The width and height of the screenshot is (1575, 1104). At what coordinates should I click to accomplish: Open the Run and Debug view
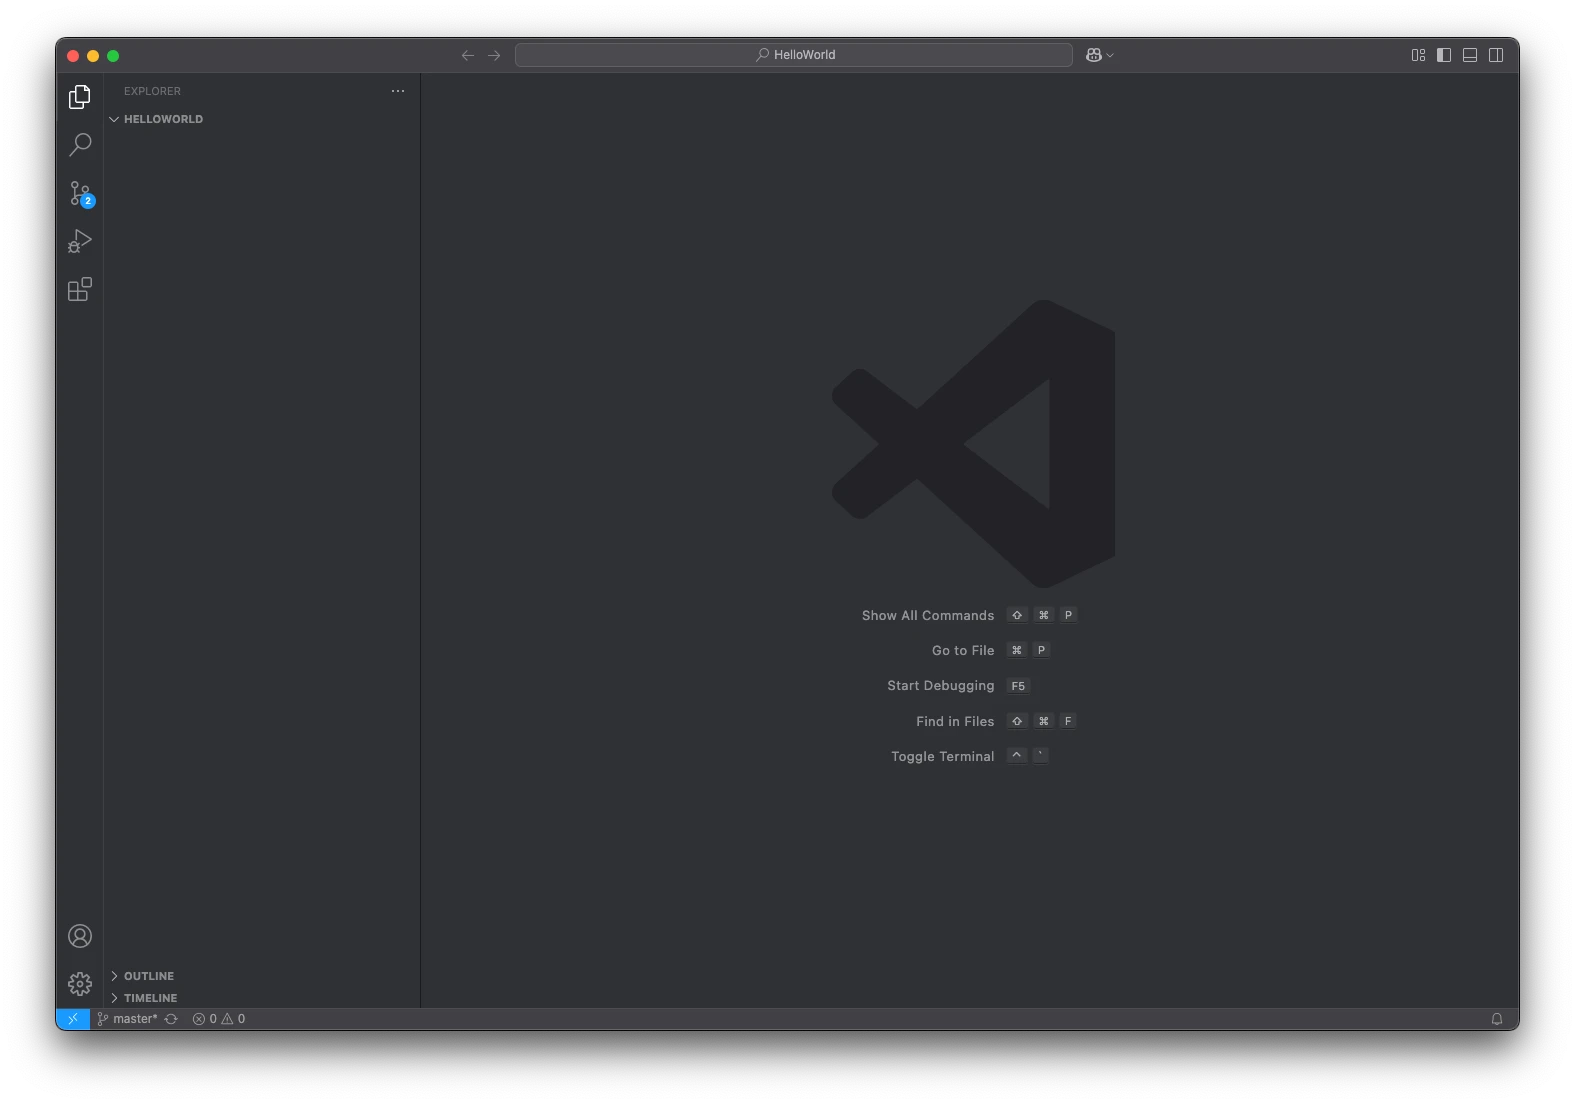(80, 241)
